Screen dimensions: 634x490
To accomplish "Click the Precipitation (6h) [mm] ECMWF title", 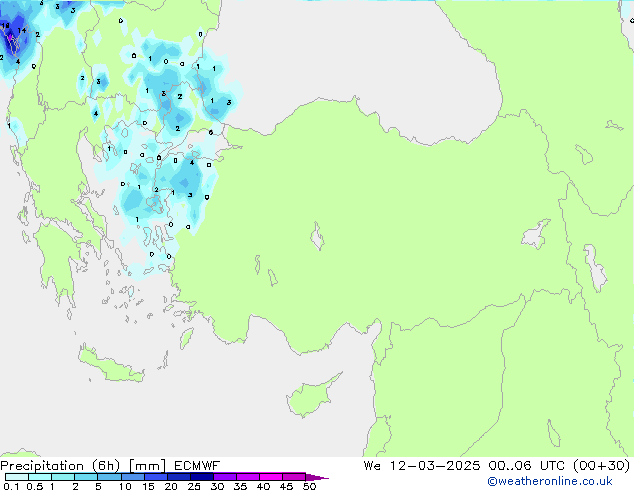I will tap(110, 466).
